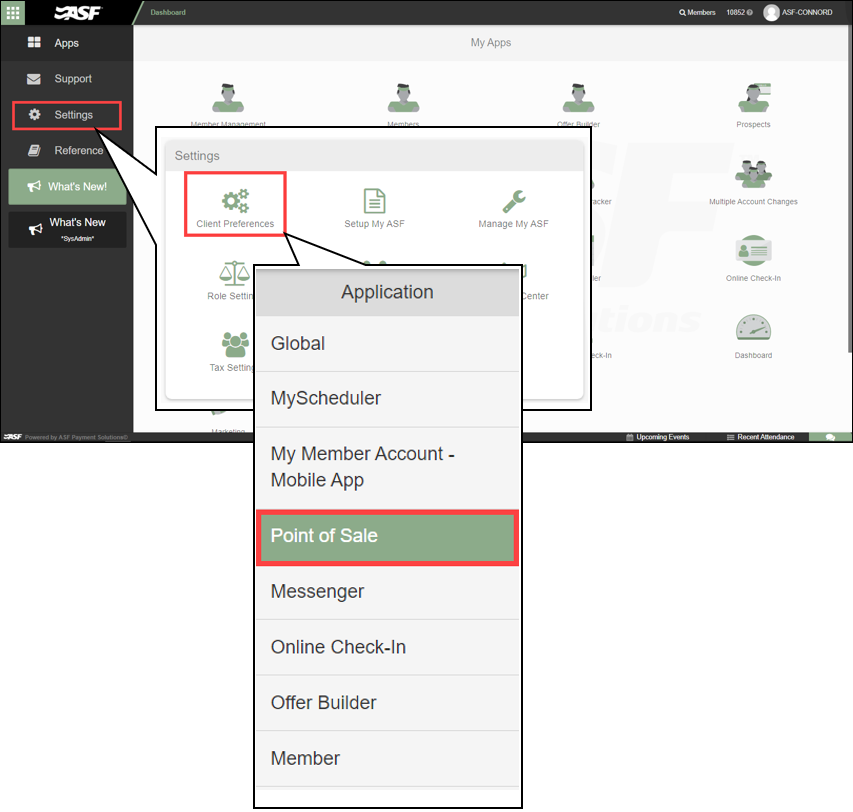Open Multiple Account Changes app icon
Image resolution: width=853 pixels, height=812 pixels.
[753, 175]
